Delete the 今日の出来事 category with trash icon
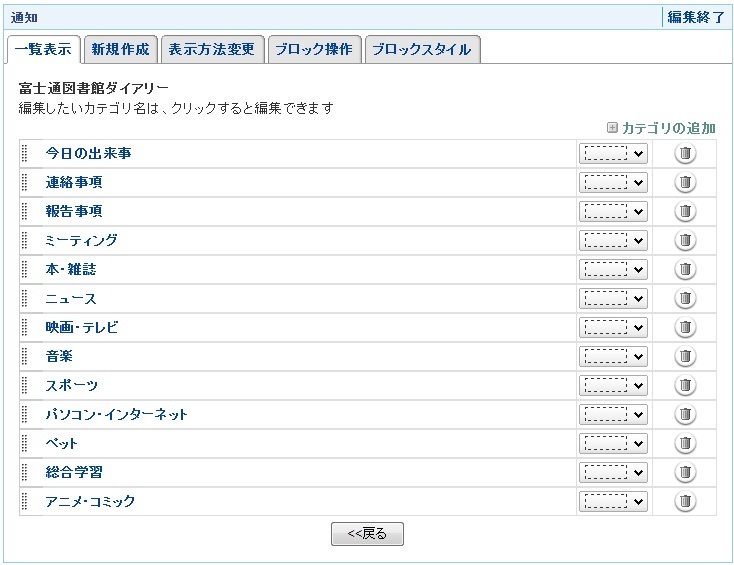This screenshot has width=734, height=565. coord(685,153)
